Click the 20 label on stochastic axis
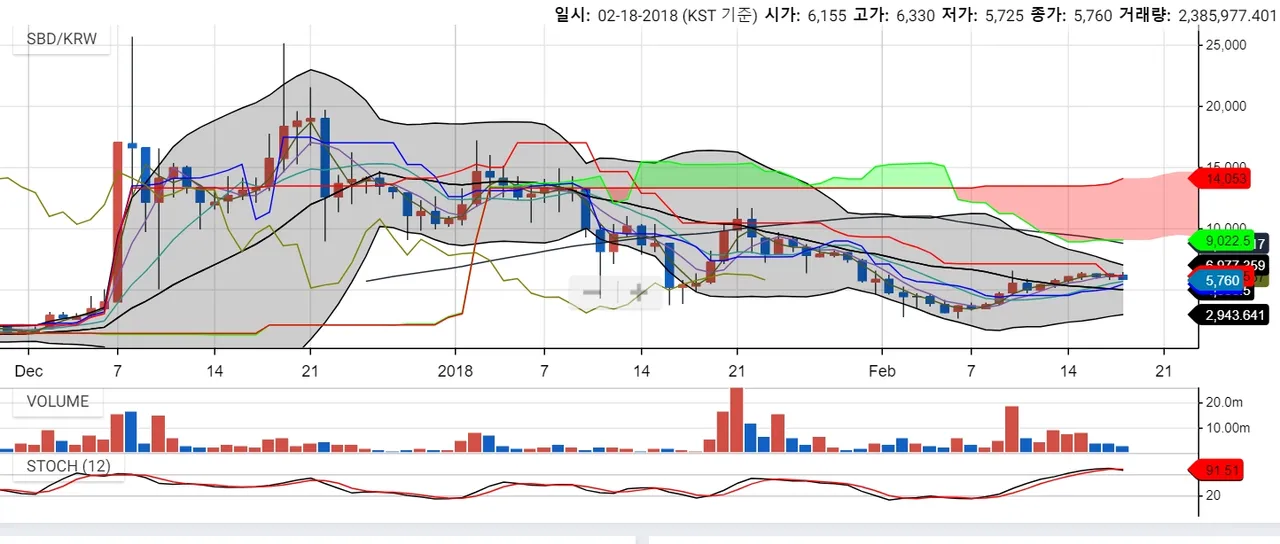The image size is (1280, 544). pos(1212,495)
